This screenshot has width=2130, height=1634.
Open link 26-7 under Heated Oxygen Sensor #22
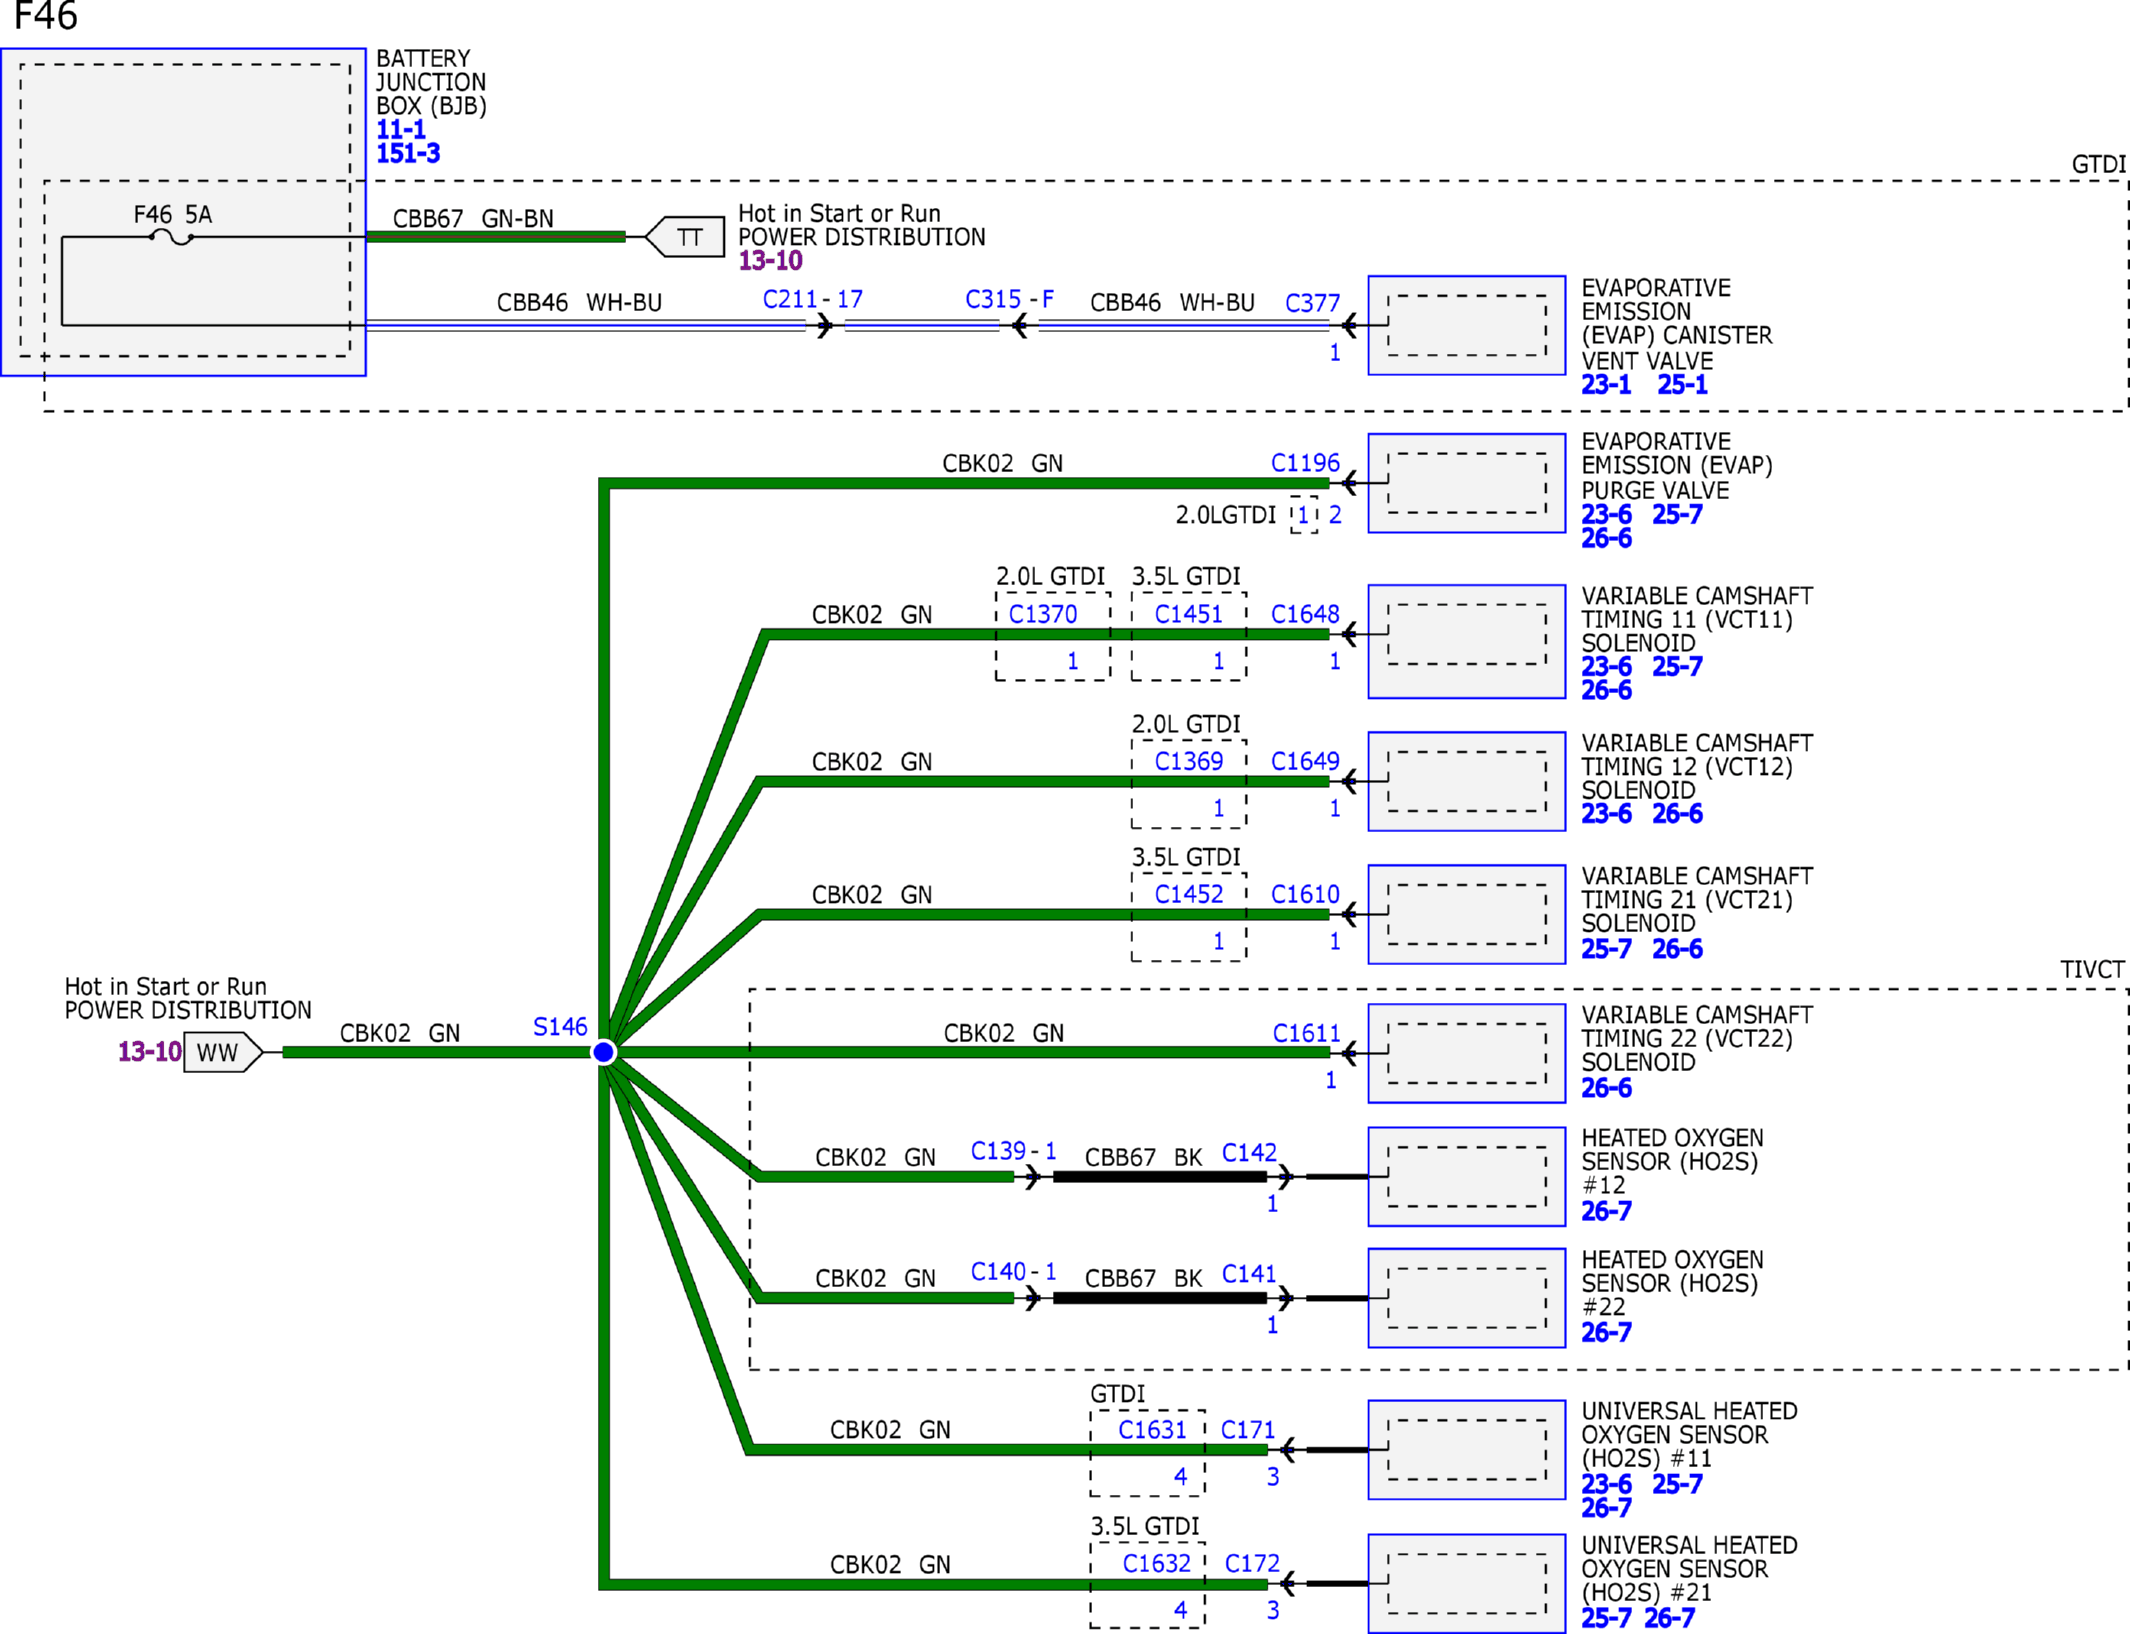click(1606, 1332)
